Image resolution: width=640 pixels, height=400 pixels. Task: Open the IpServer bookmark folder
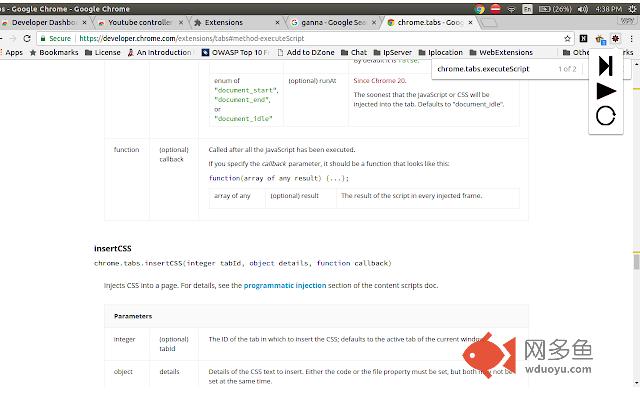pos(393,52)
